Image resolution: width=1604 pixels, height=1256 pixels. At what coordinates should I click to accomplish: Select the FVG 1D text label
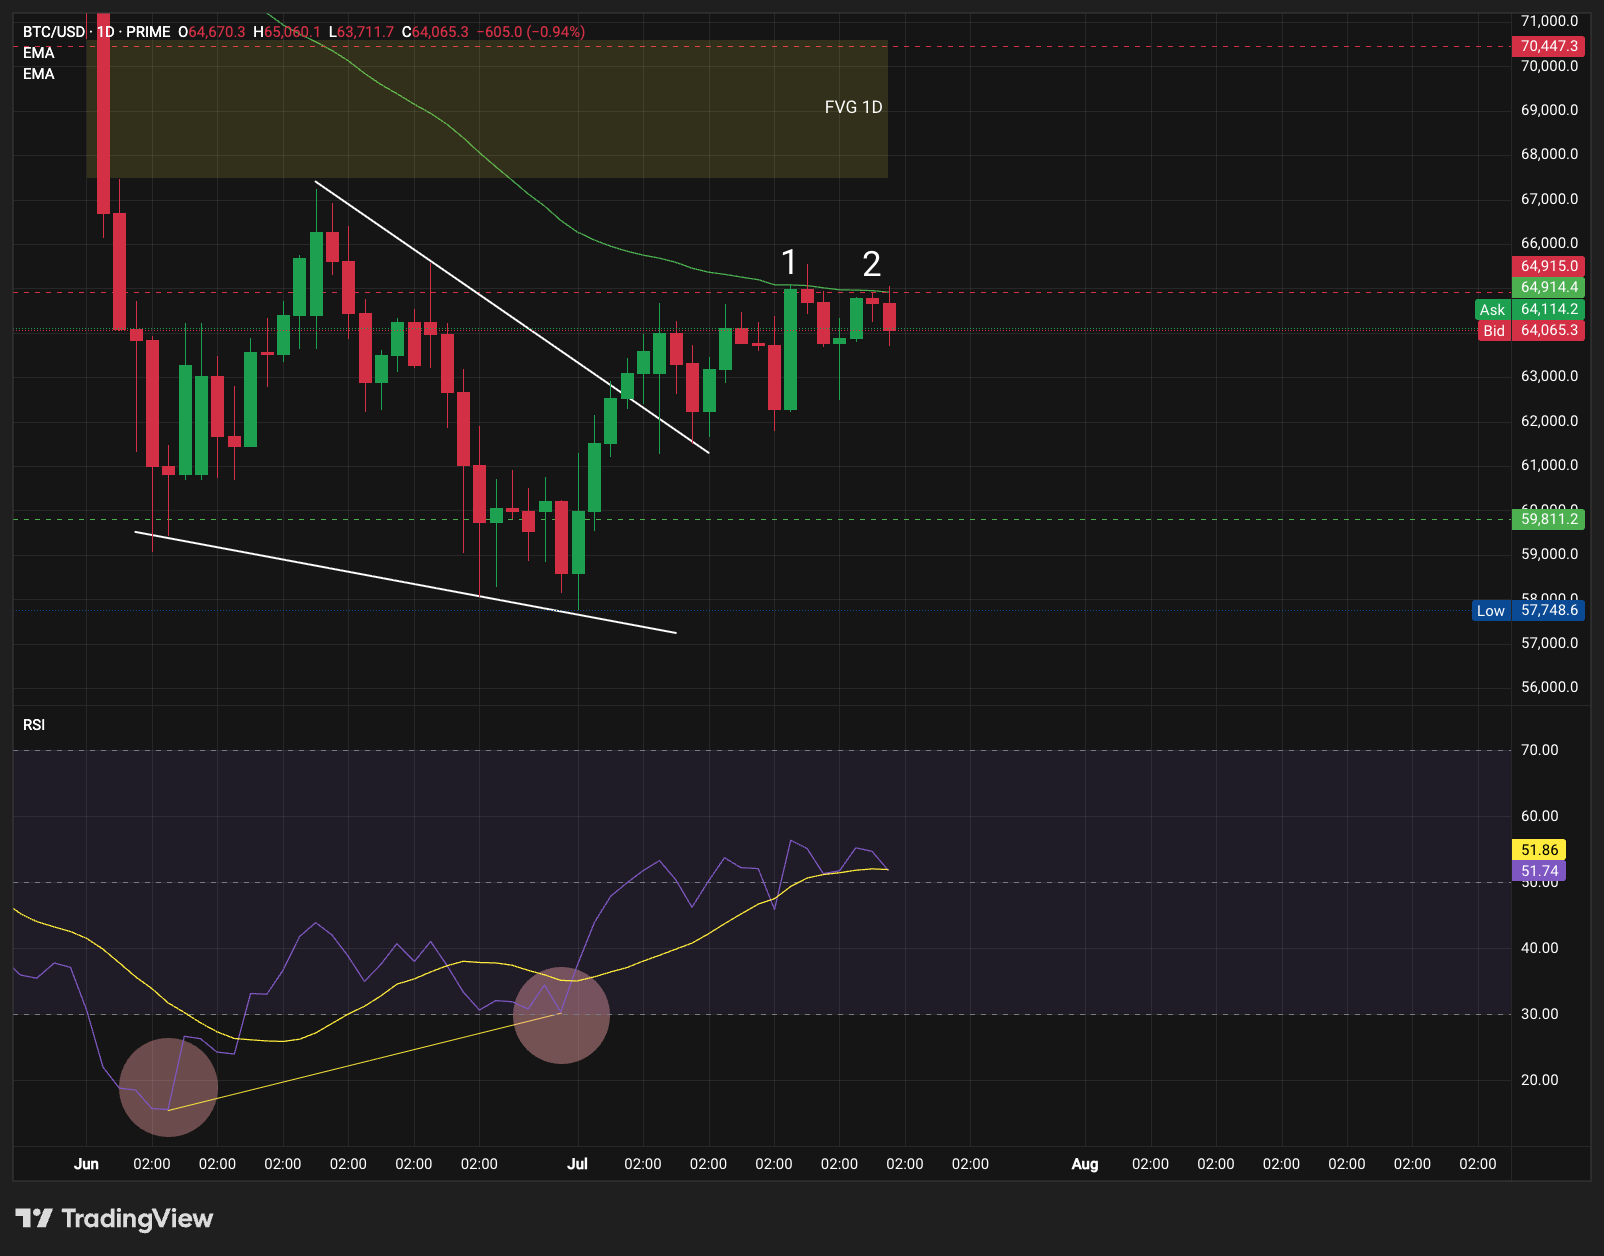tap(853, 107)
